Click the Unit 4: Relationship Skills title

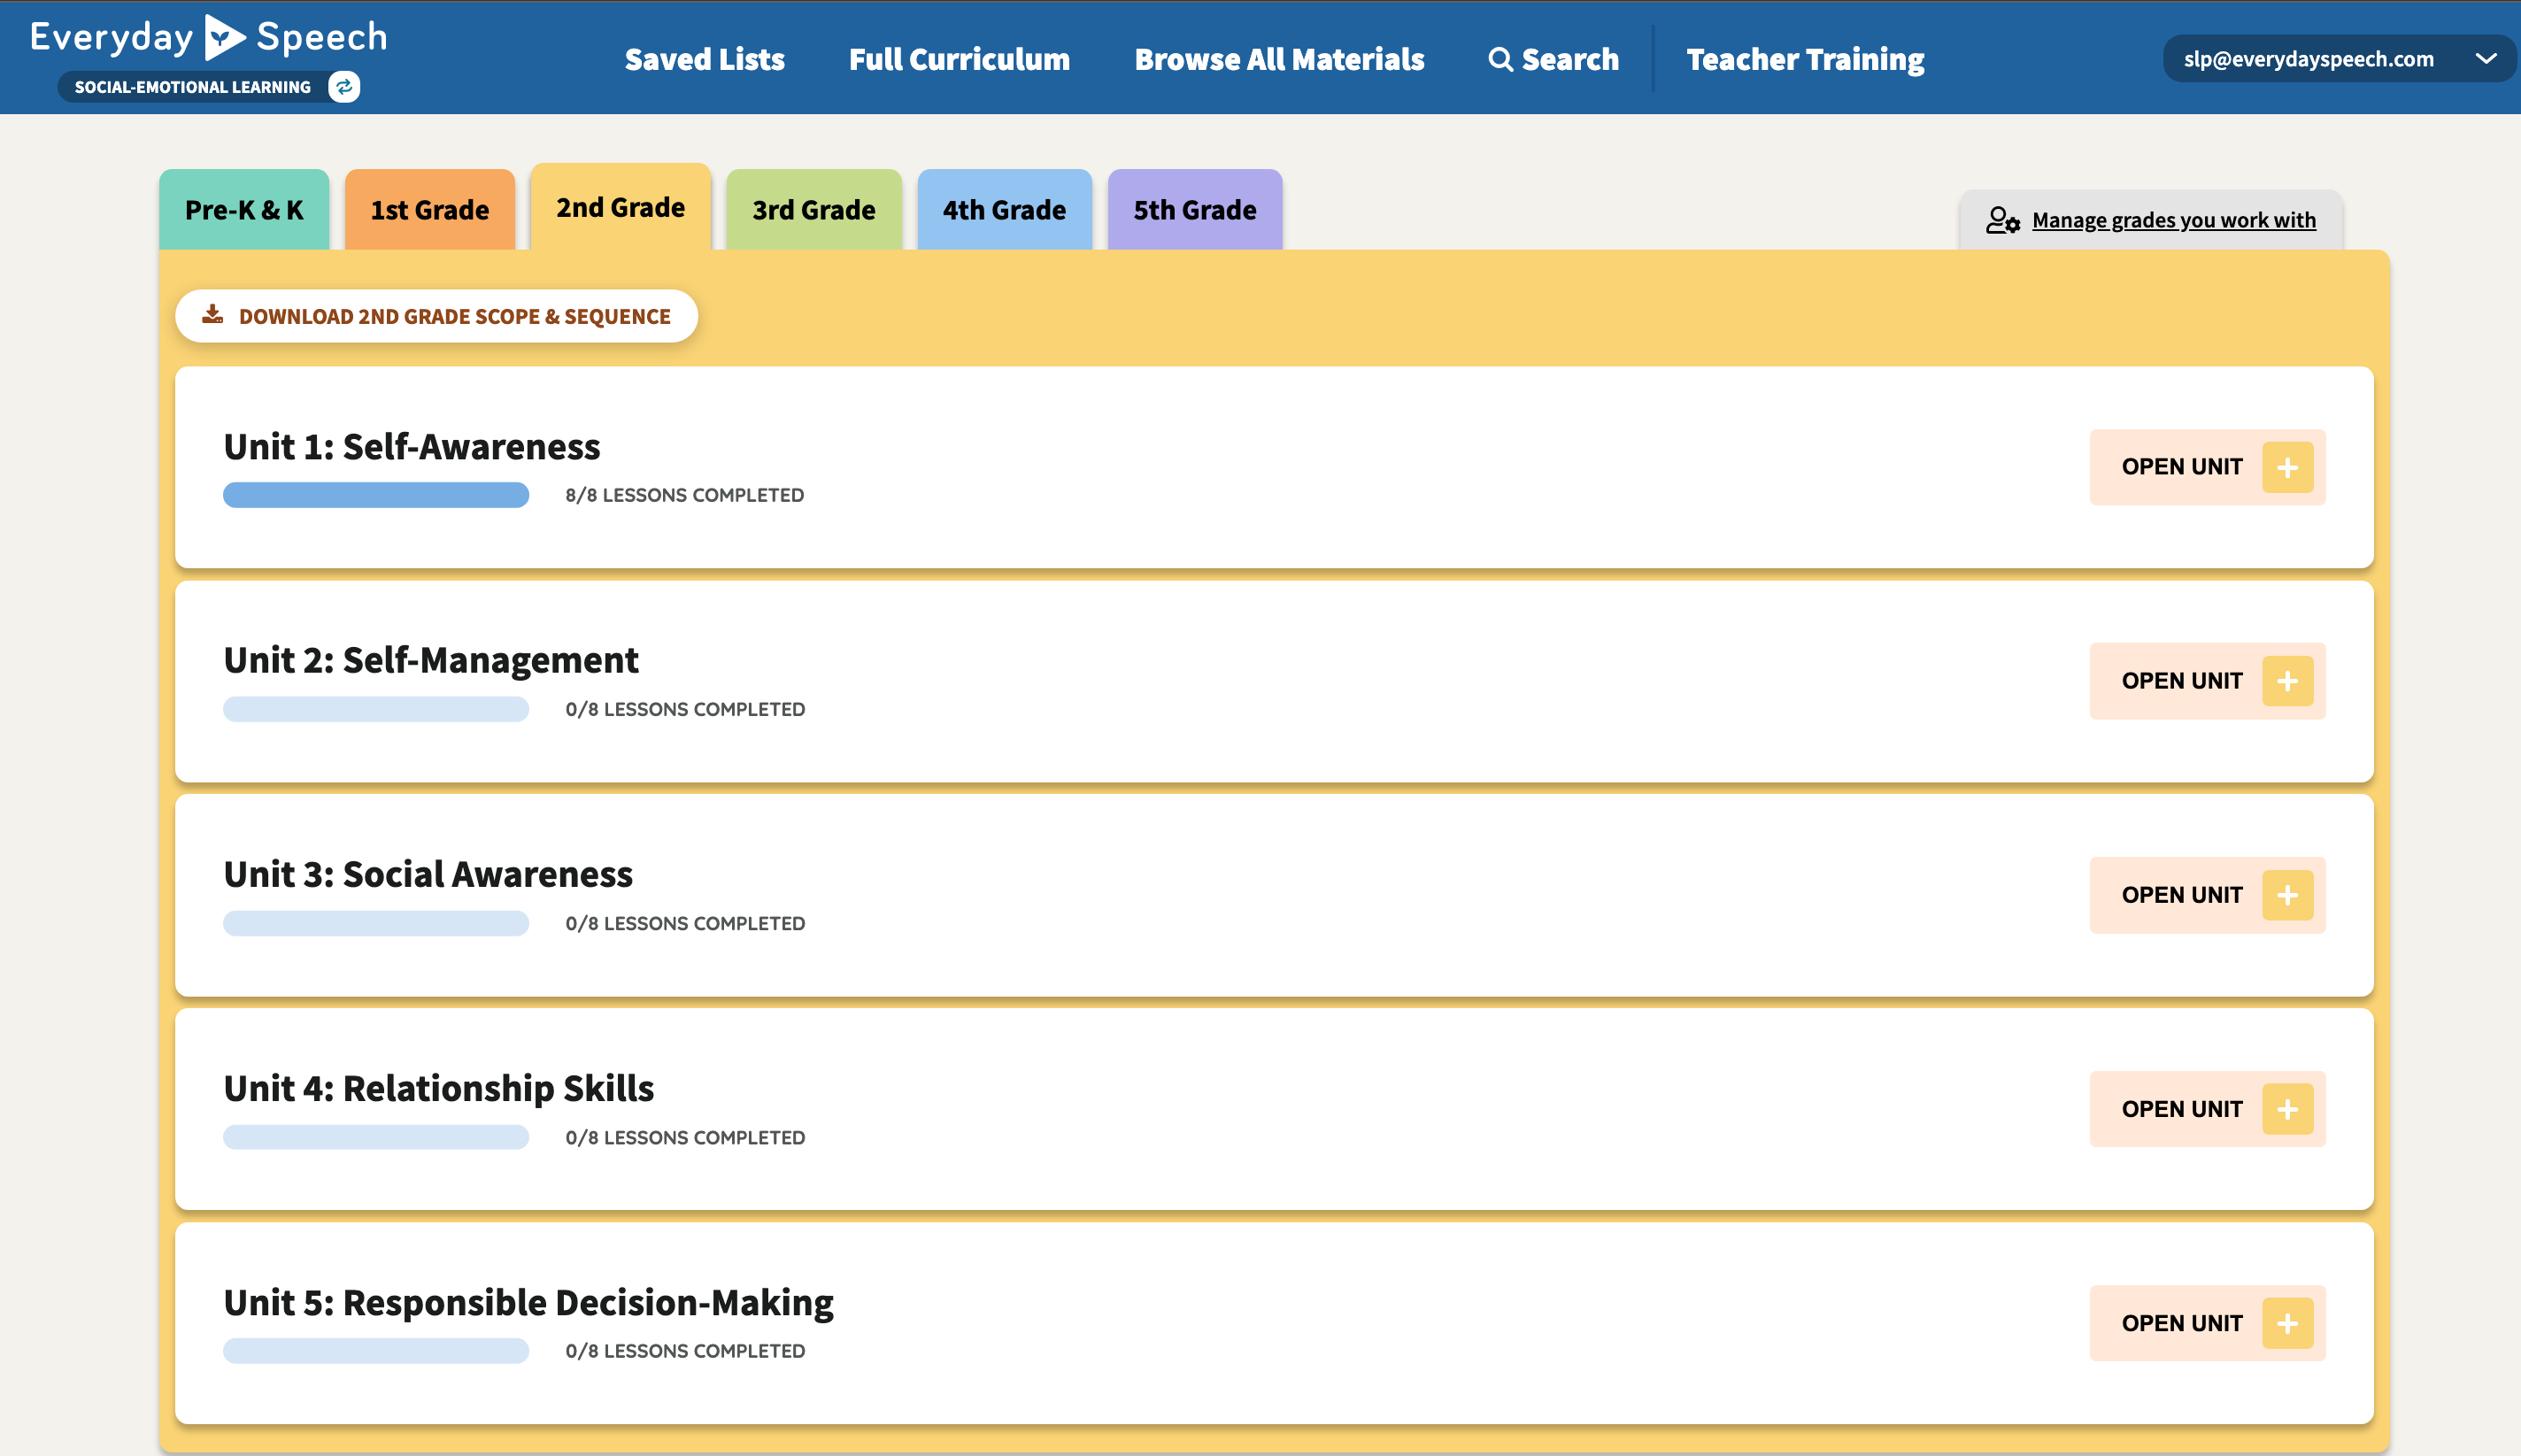tap(439, 1088)
